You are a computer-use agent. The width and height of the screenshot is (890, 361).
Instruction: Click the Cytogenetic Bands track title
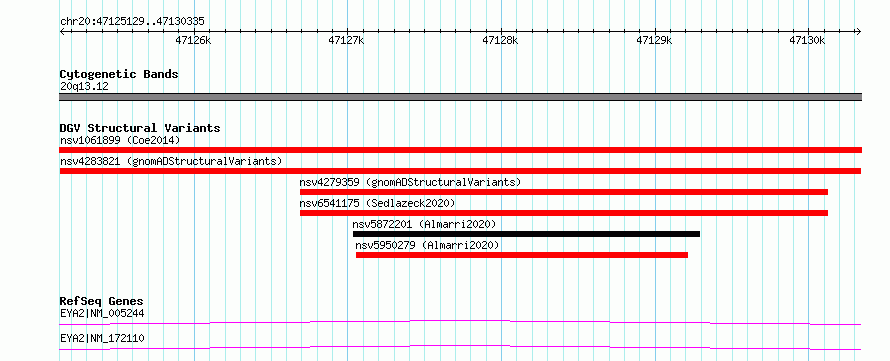(119, 74)
